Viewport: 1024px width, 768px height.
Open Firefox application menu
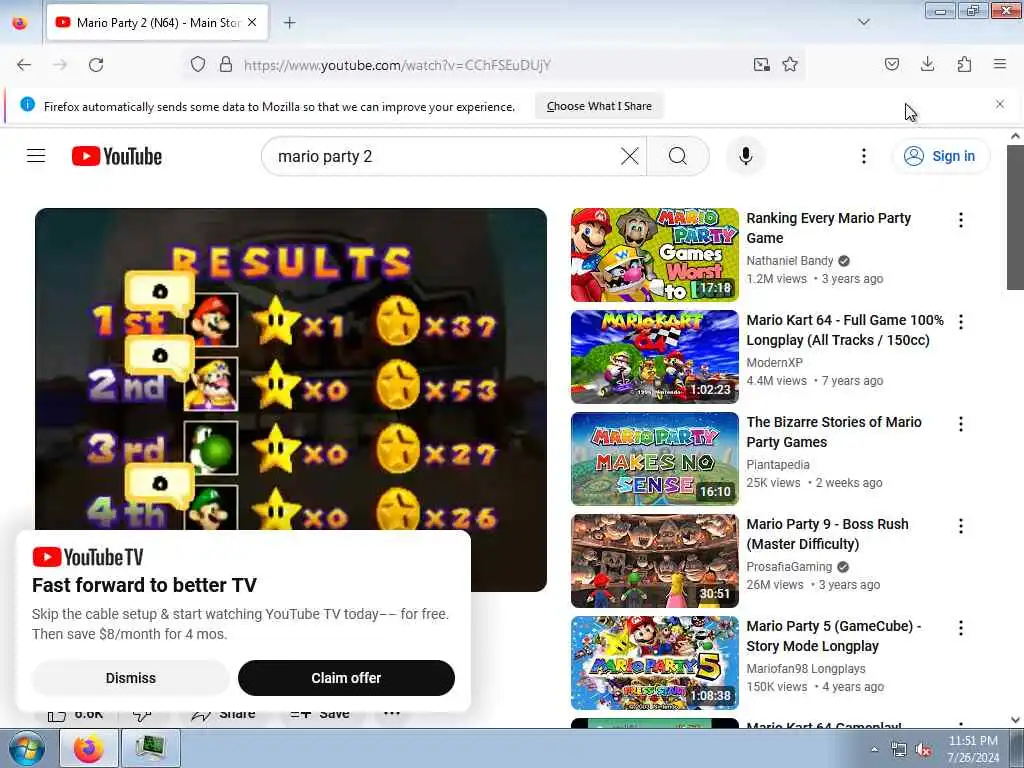tap(1000, 64)
